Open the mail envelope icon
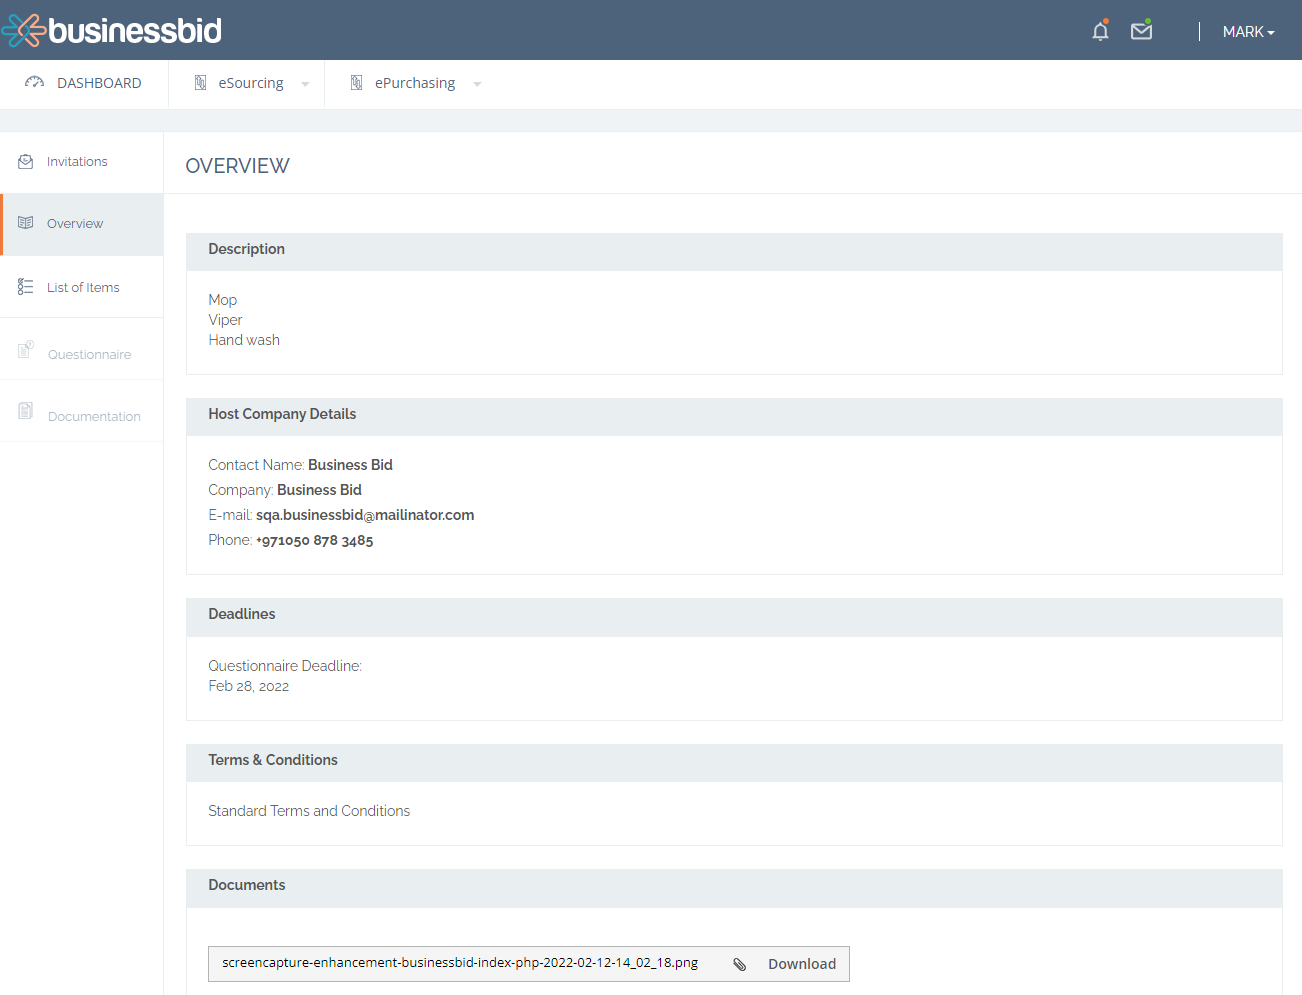 [x=1141, y=31]
